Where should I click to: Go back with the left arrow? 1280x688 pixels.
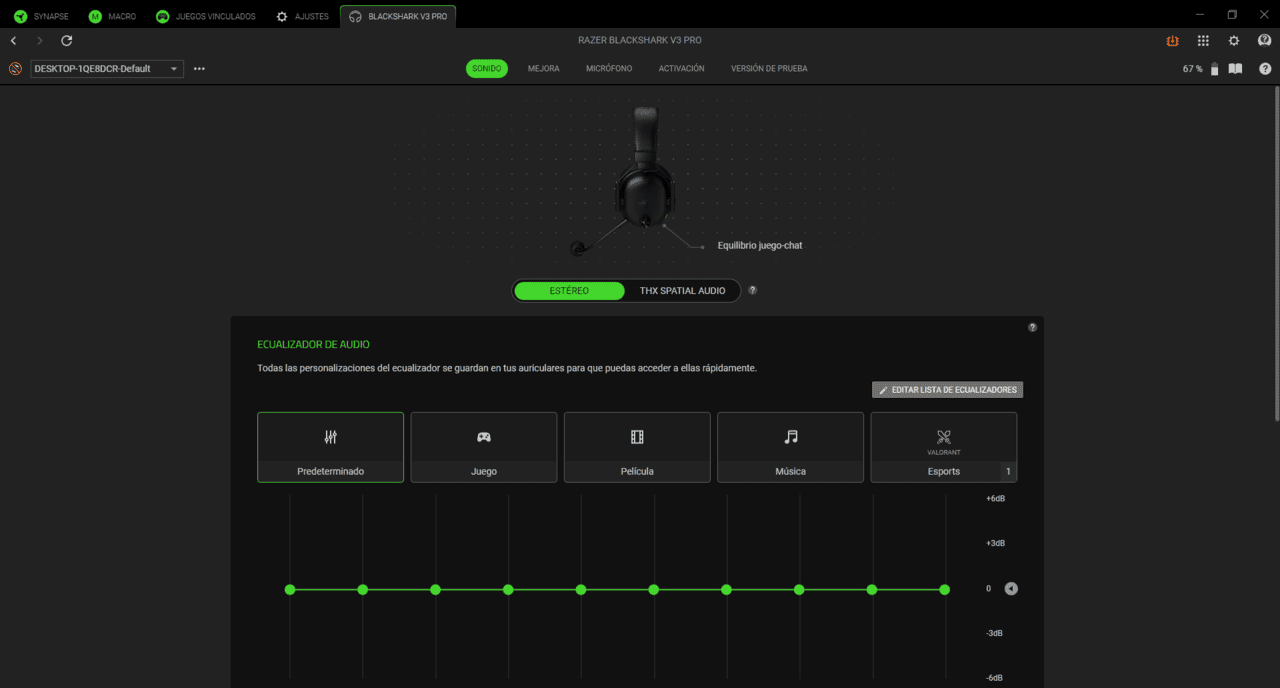[13, 41]
